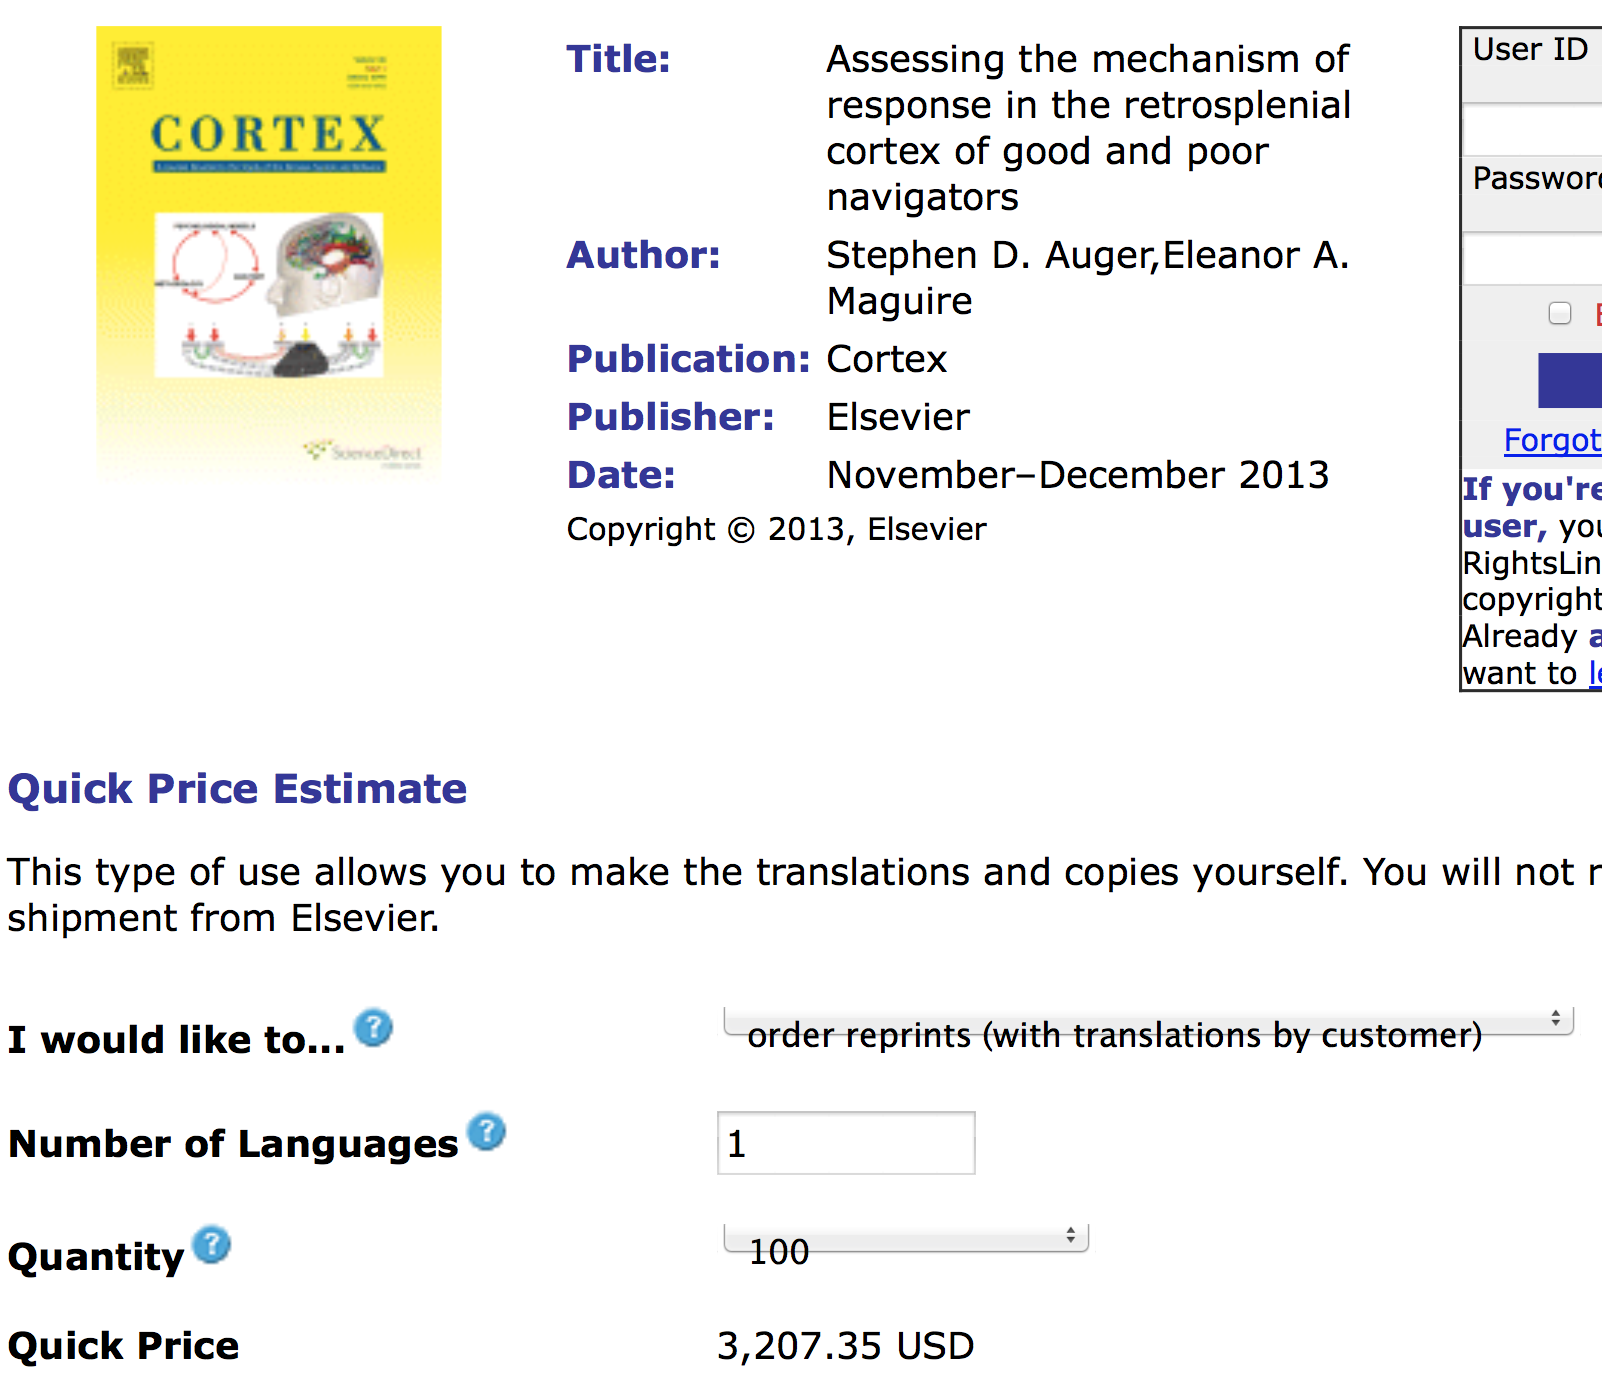Open help icon next to Number of Languages
Viewport: 1602px width, 1374px height.
click(x=487, y=1132)
